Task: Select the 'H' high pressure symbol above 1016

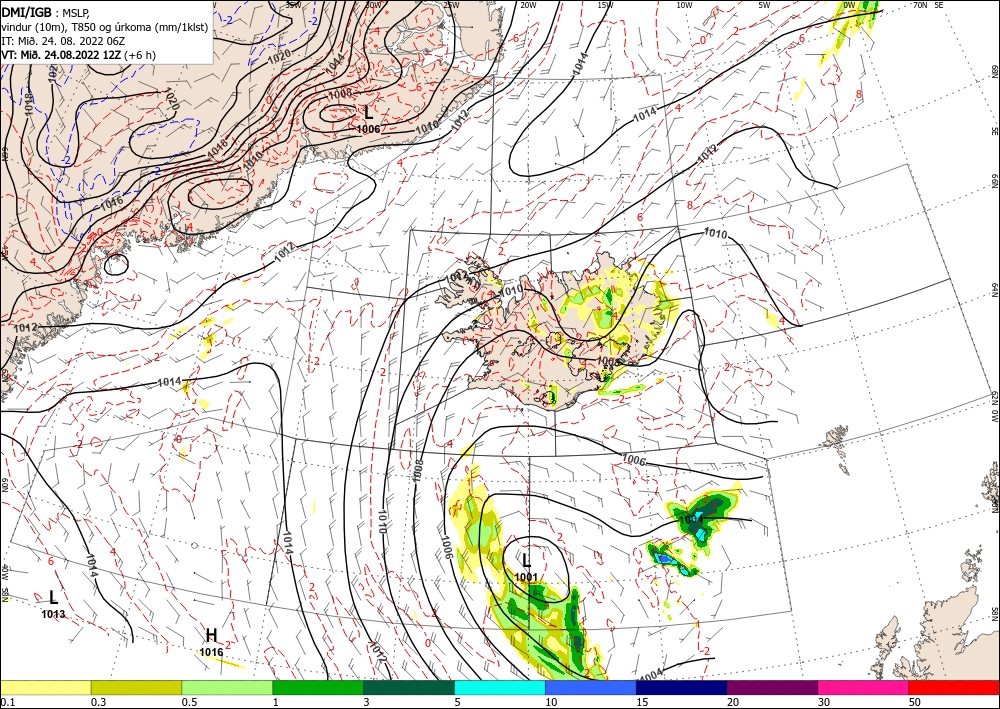Action: [211, 635]
